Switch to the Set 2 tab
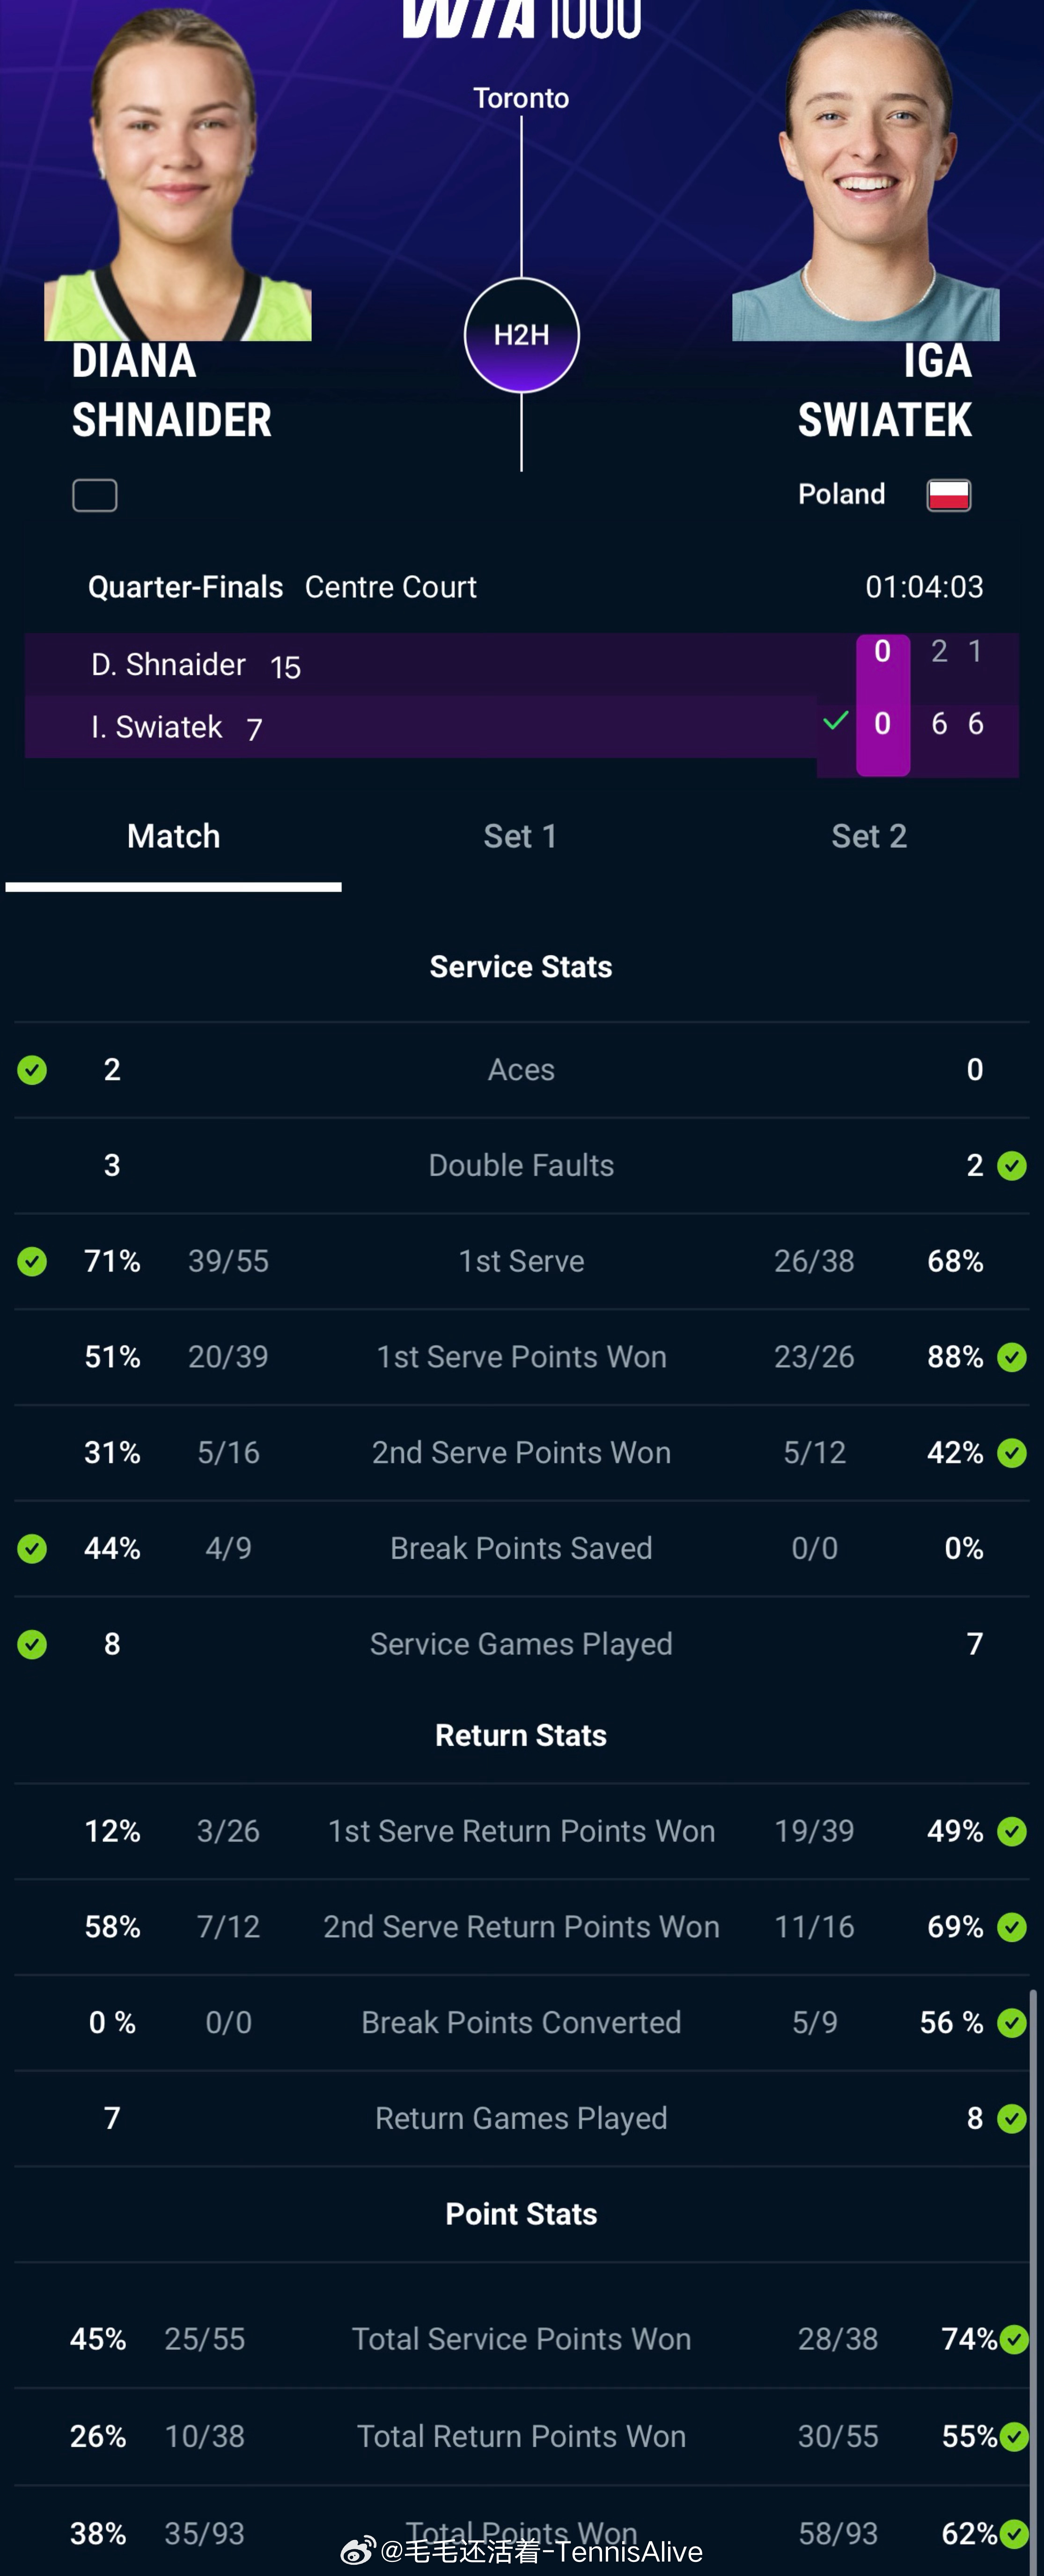This screenshot has height=2576, width=1044. [x=869, y=836]
